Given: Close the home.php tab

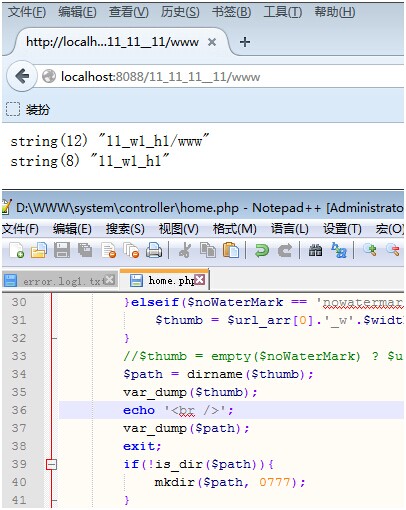Looking at the screenshot, I should (200, 279).
